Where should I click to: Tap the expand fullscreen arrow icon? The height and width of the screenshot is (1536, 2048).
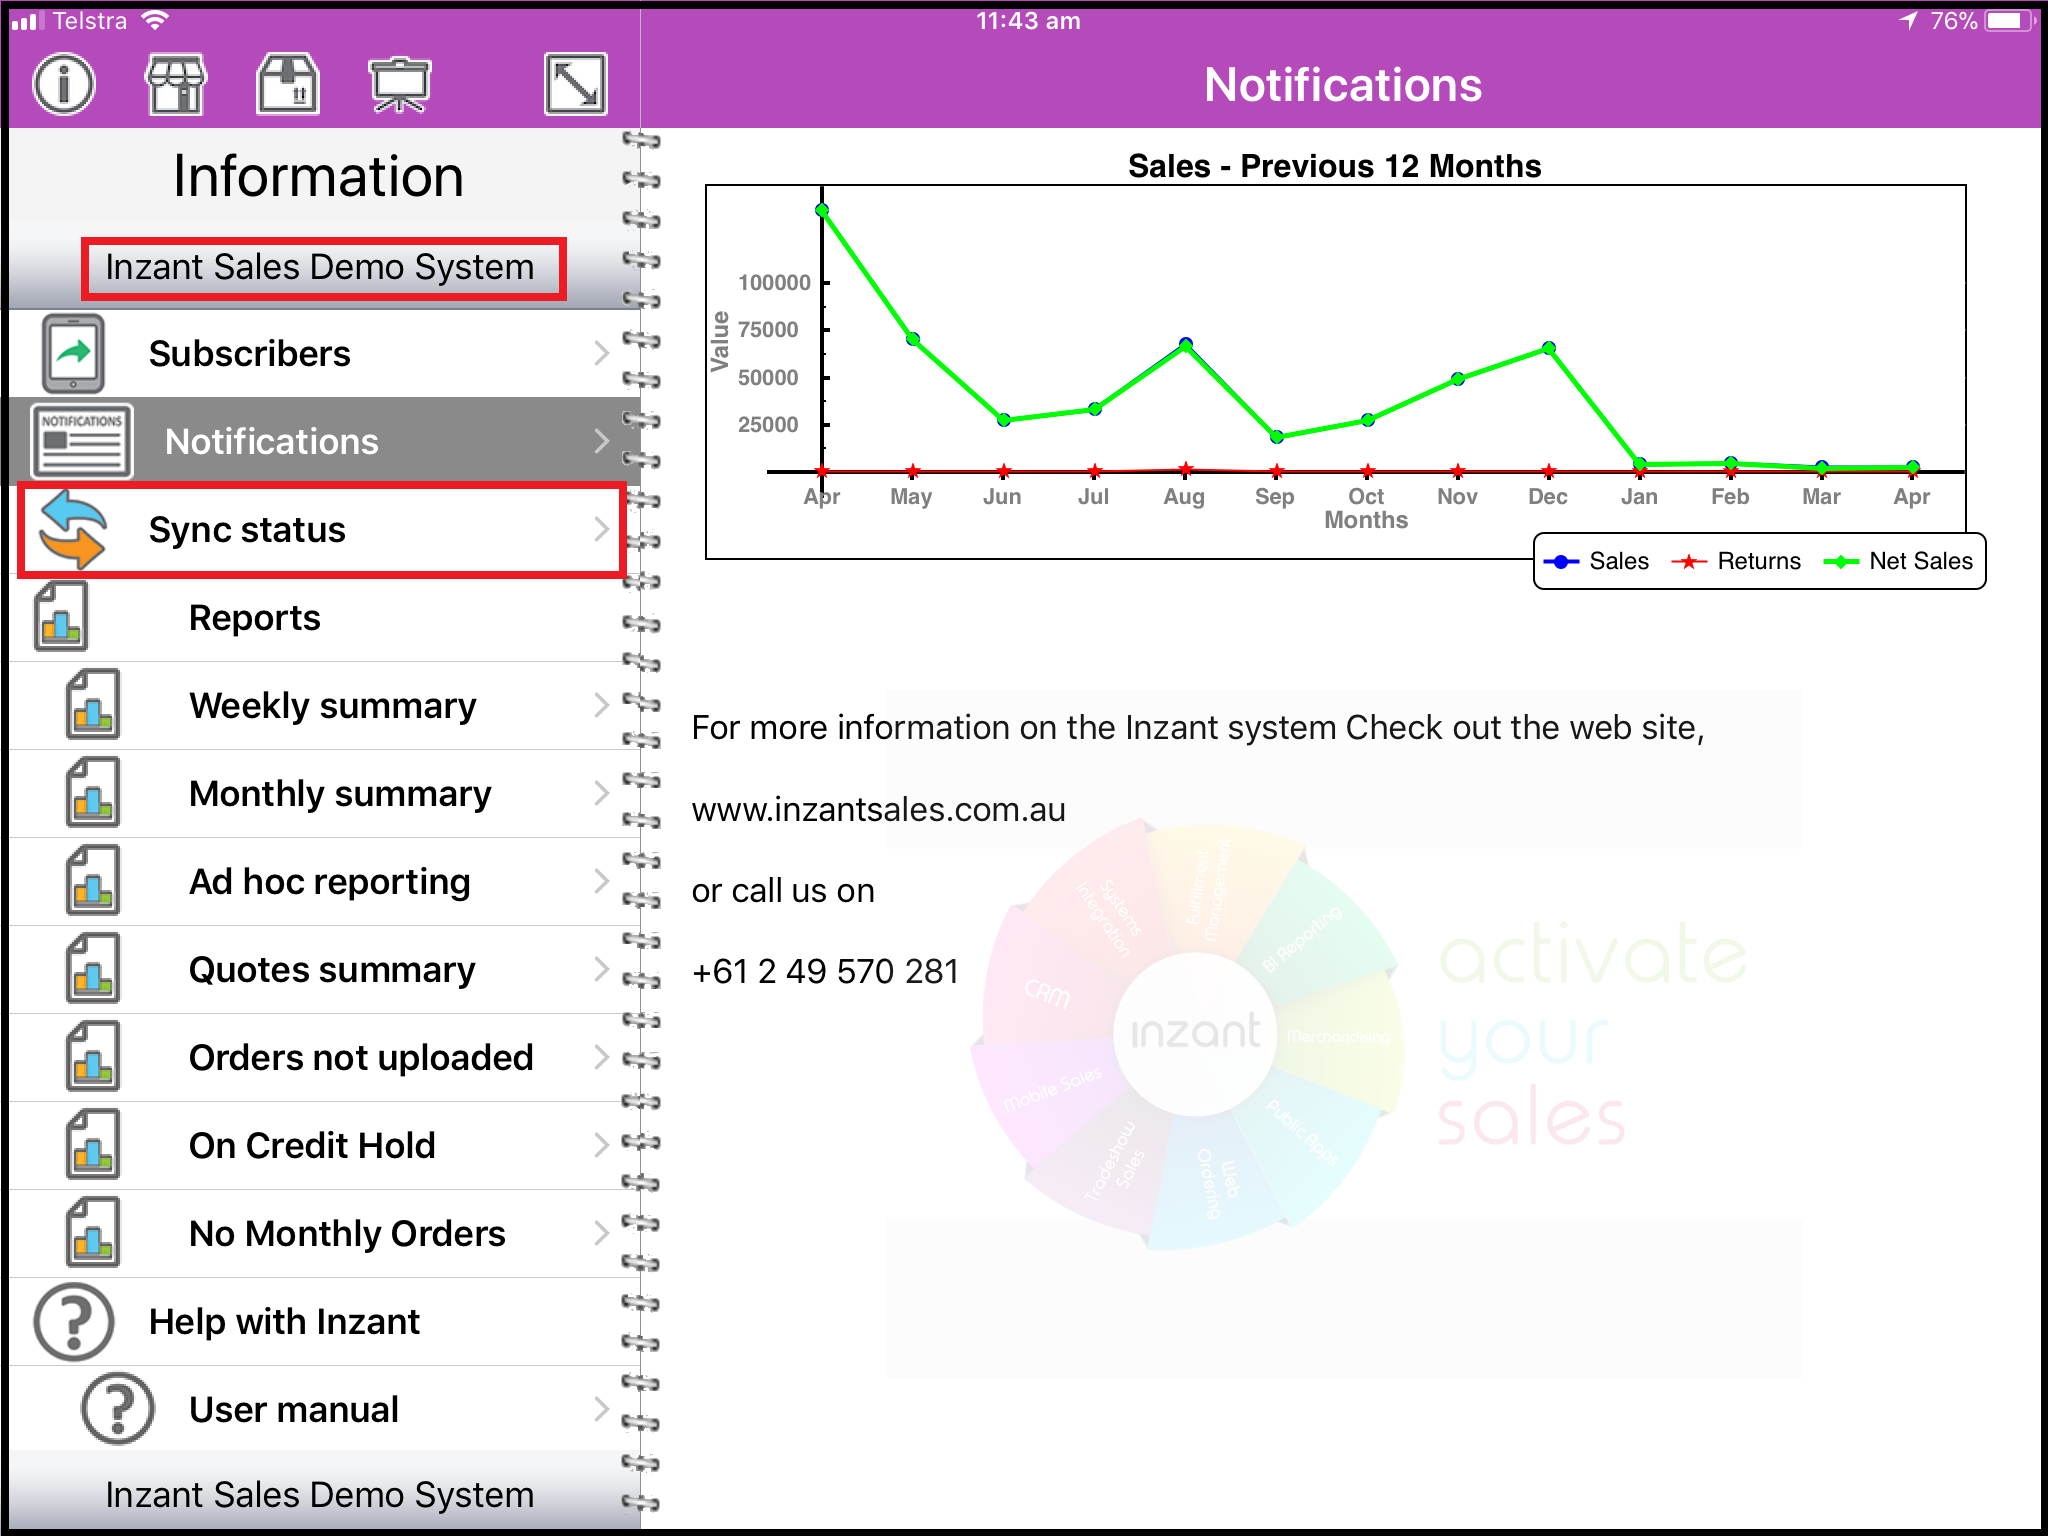[x=575, y=84]
